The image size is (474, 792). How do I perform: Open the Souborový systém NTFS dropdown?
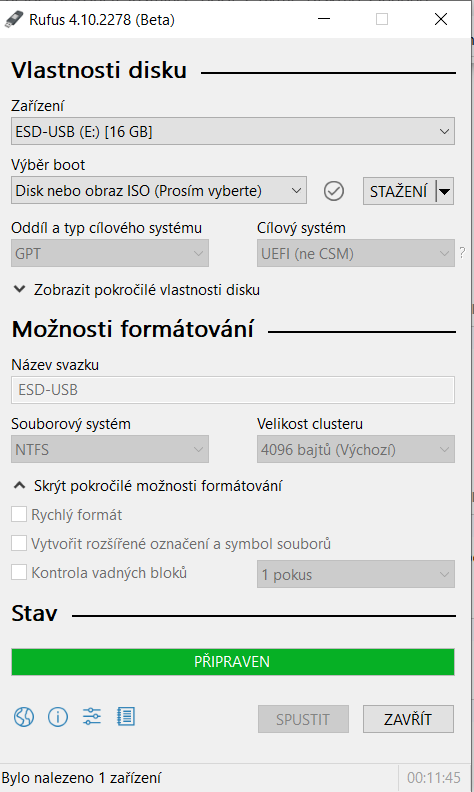110,450
